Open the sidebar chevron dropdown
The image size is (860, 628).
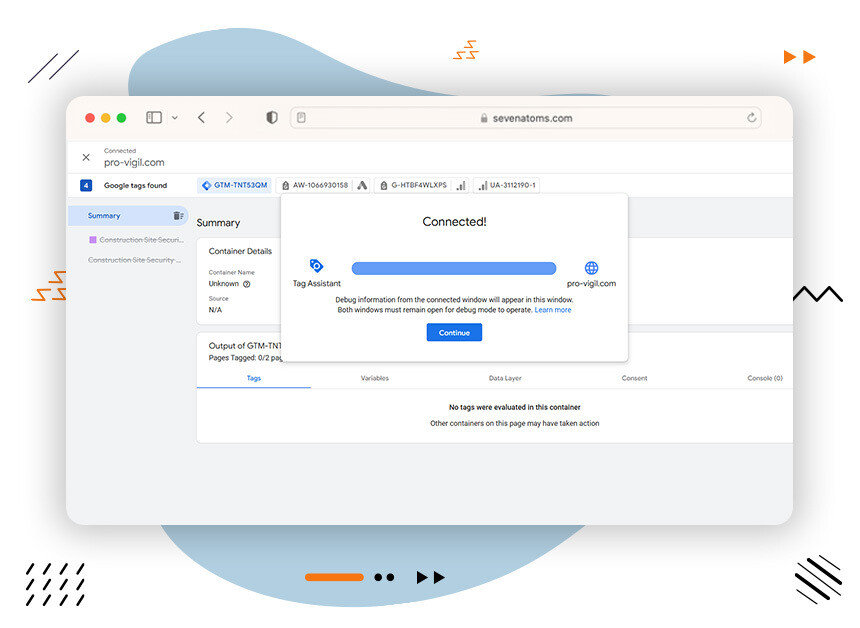click(174, 117)
